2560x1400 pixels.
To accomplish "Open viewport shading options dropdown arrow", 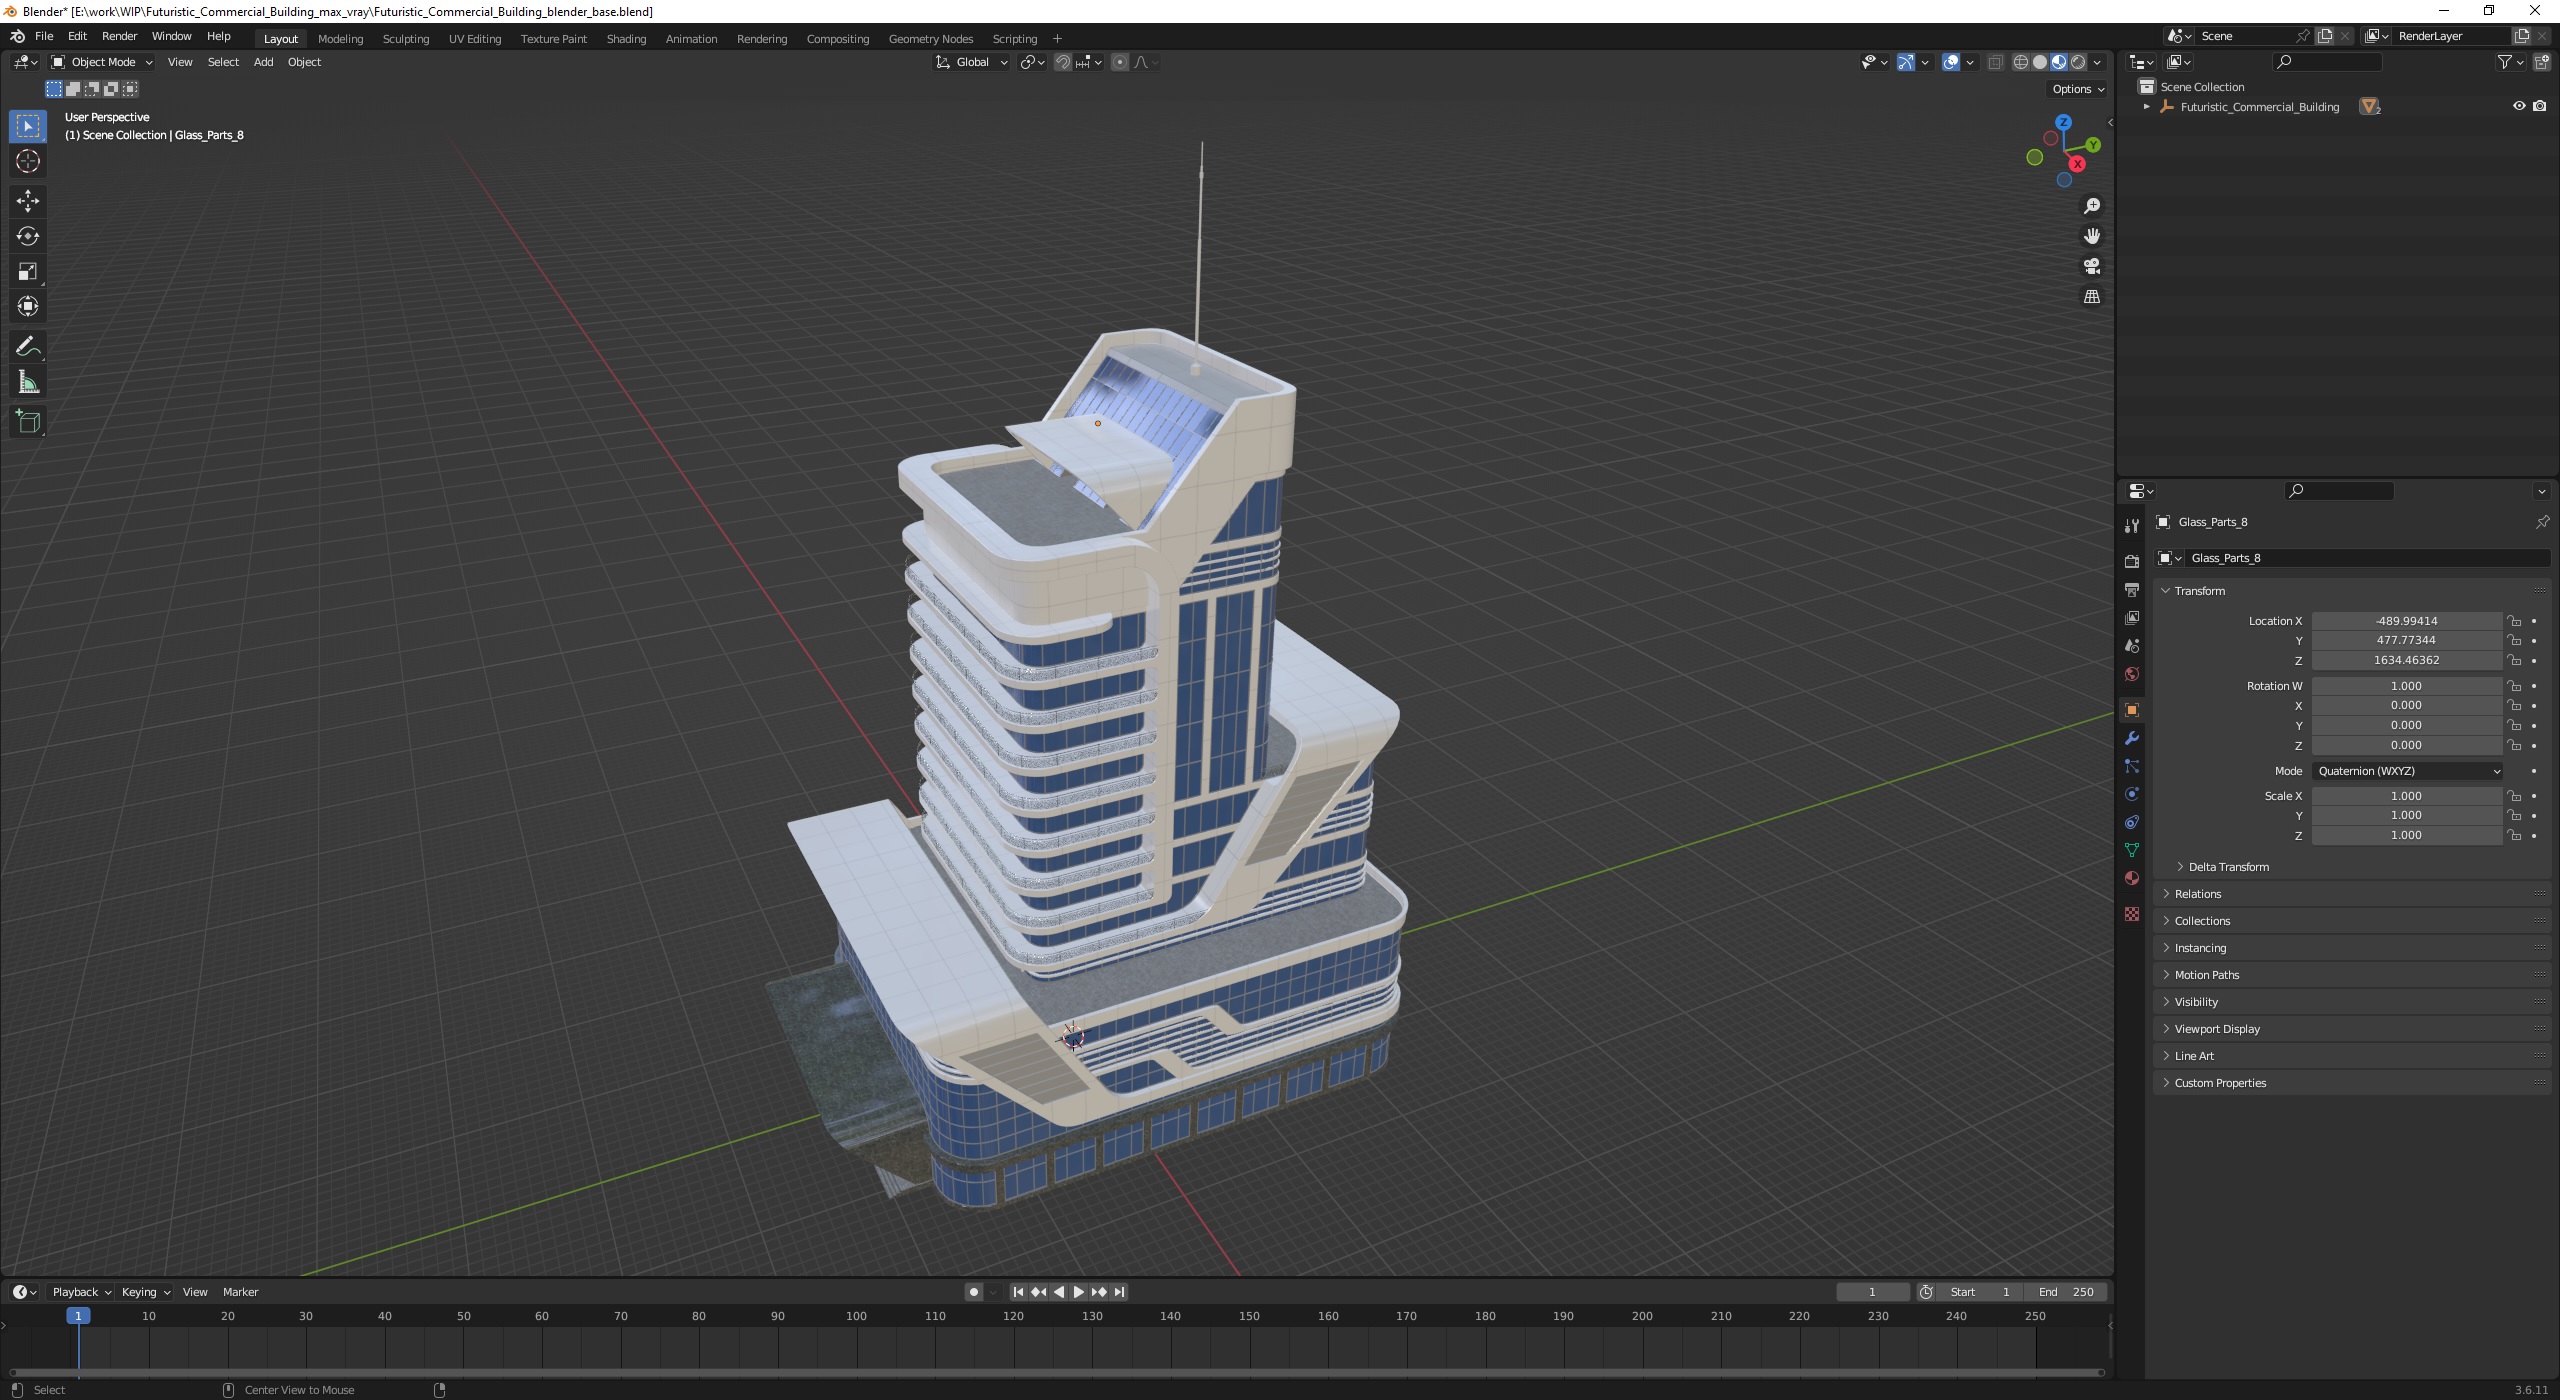I will pos(2098,62).
